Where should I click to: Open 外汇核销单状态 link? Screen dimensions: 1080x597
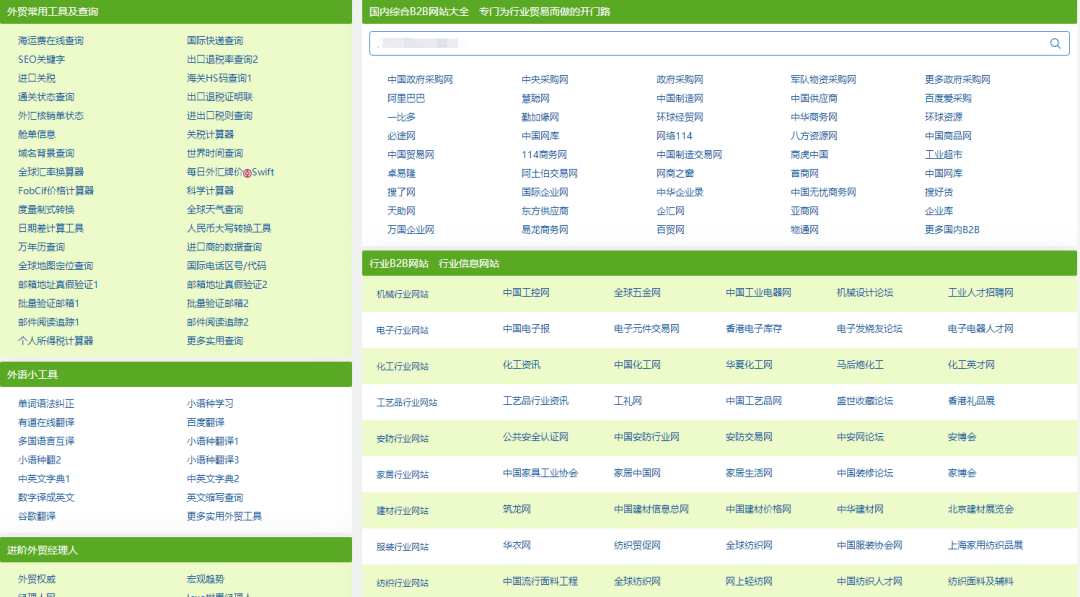51,116
